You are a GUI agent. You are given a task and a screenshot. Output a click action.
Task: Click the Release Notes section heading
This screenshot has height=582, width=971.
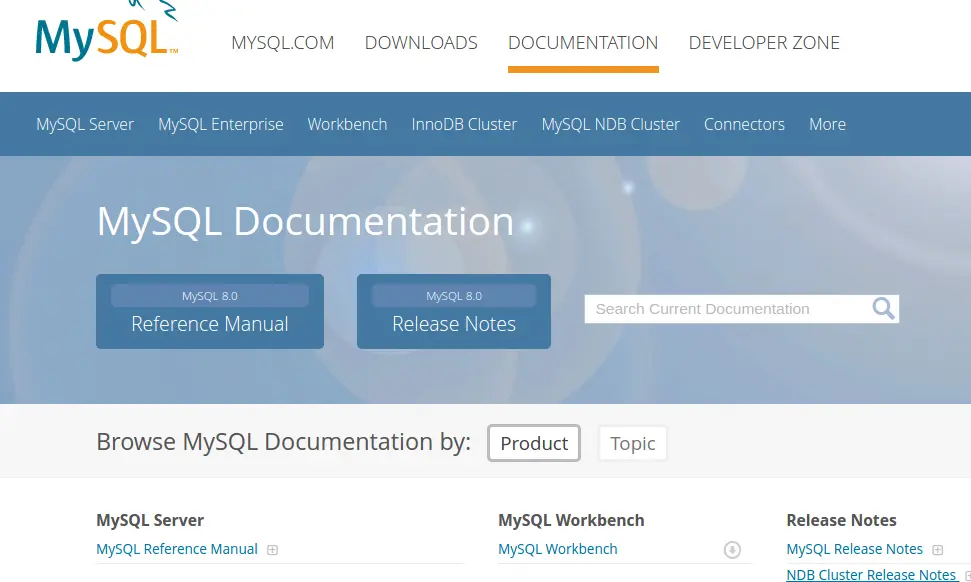(x=842, y=520)
